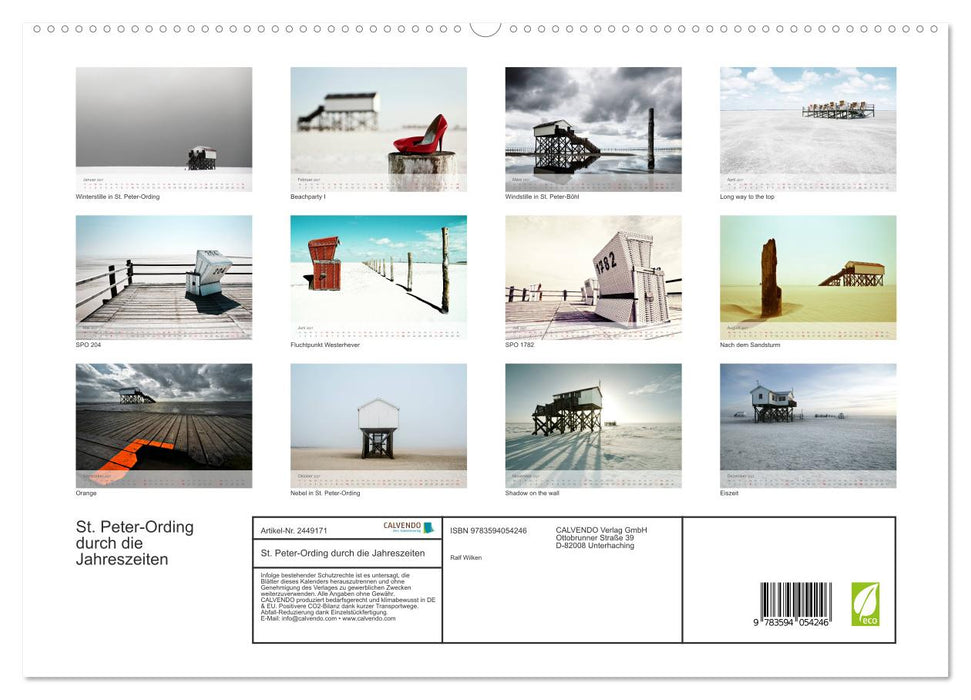Click the hanging notch in the spiral binding

pos(485,29)
